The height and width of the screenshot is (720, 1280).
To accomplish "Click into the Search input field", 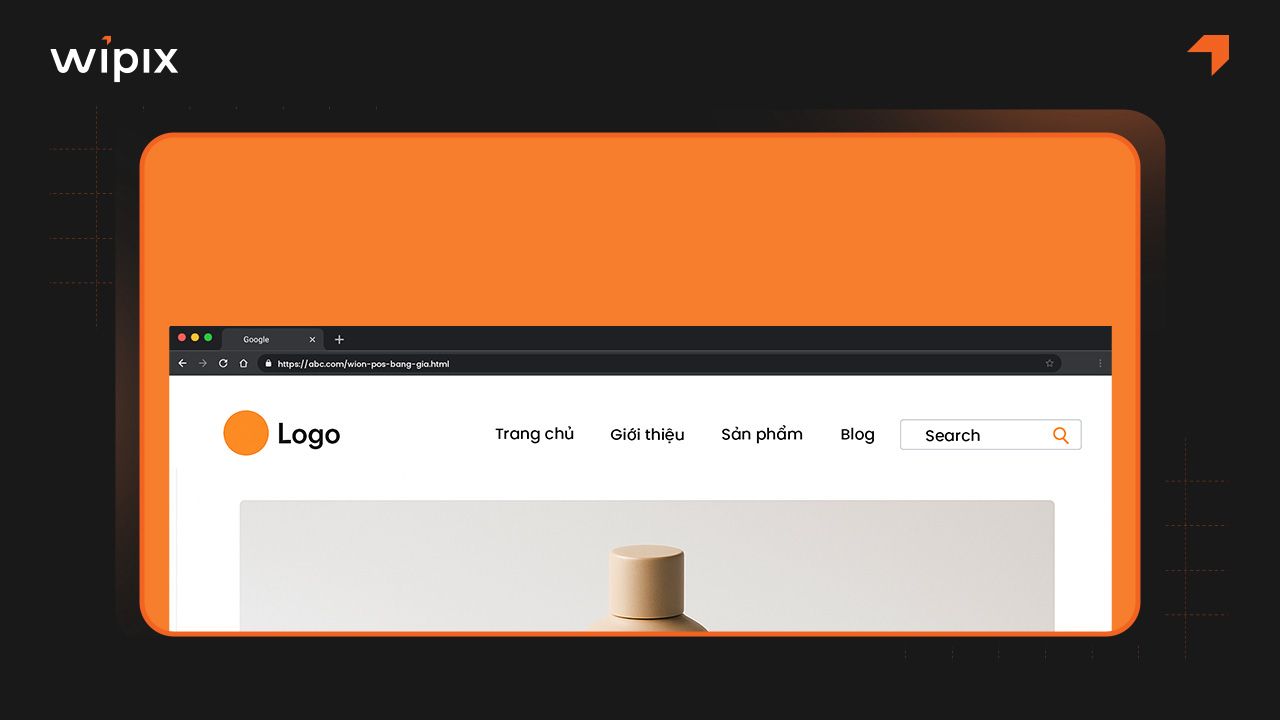I will pyautogui.click(x=990, y=435).
